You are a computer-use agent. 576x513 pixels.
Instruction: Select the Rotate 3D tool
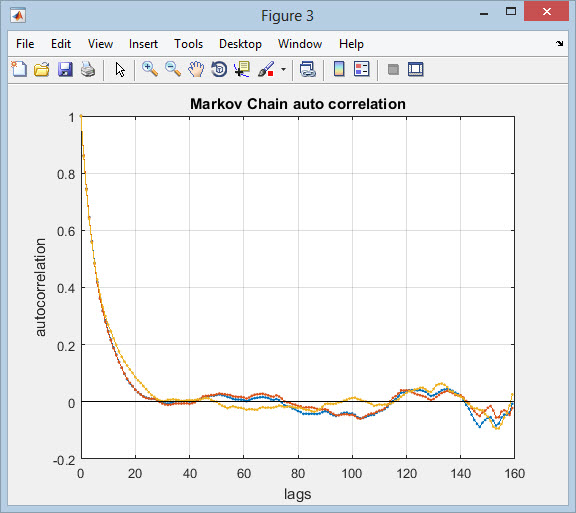(219, 69)
